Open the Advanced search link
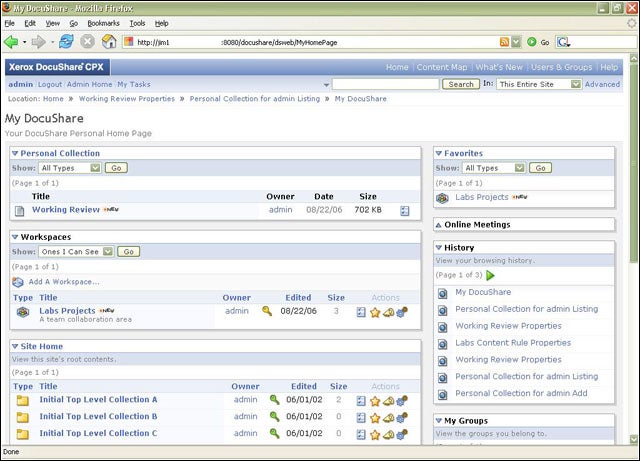Viewport: 640px width, 461px height. tap(602, 84)
